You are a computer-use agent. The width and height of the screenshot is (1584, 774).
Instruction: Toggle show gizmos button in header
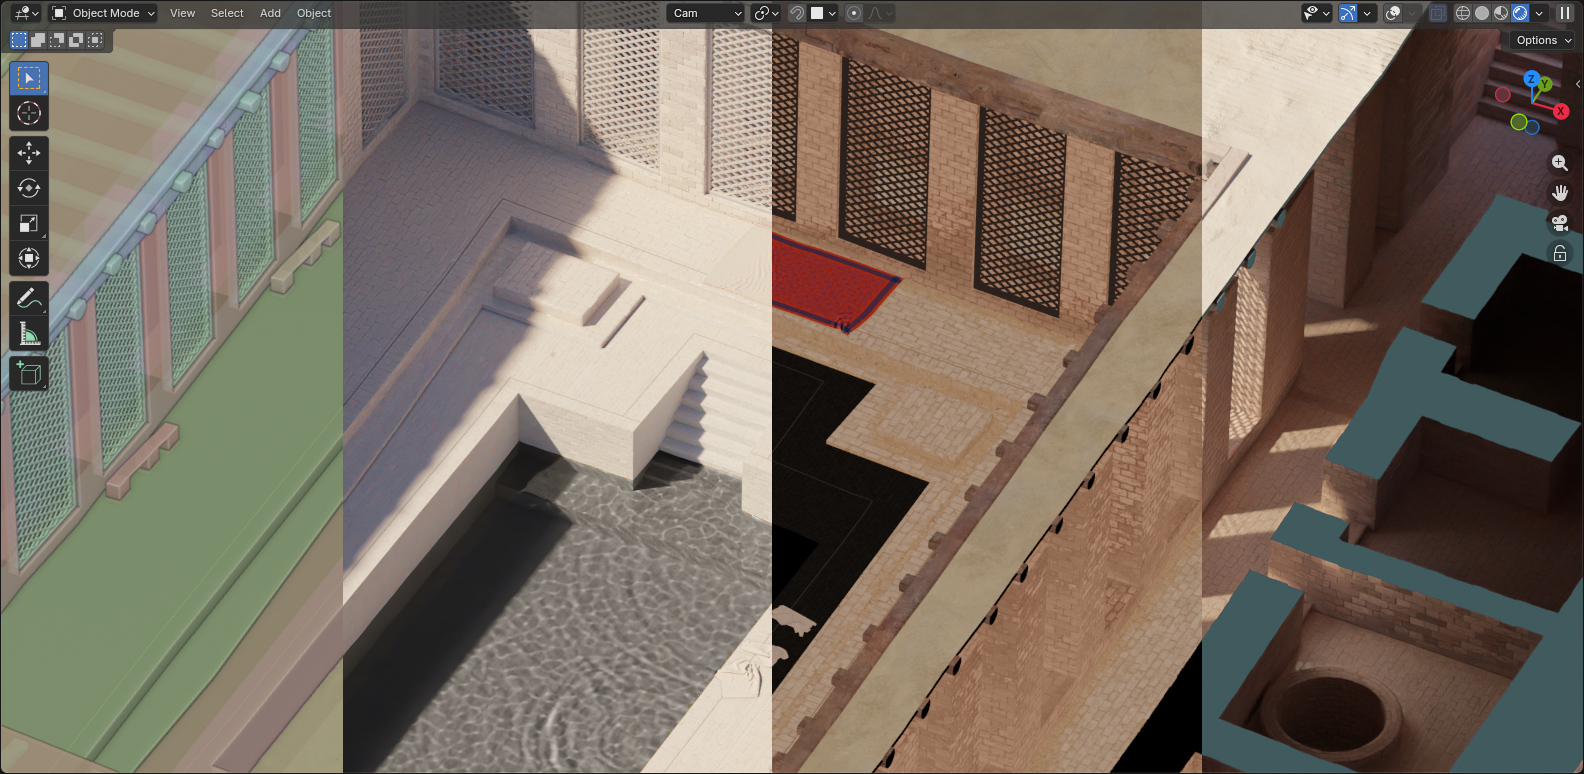pyautogui.click(x=1348, y=13)
